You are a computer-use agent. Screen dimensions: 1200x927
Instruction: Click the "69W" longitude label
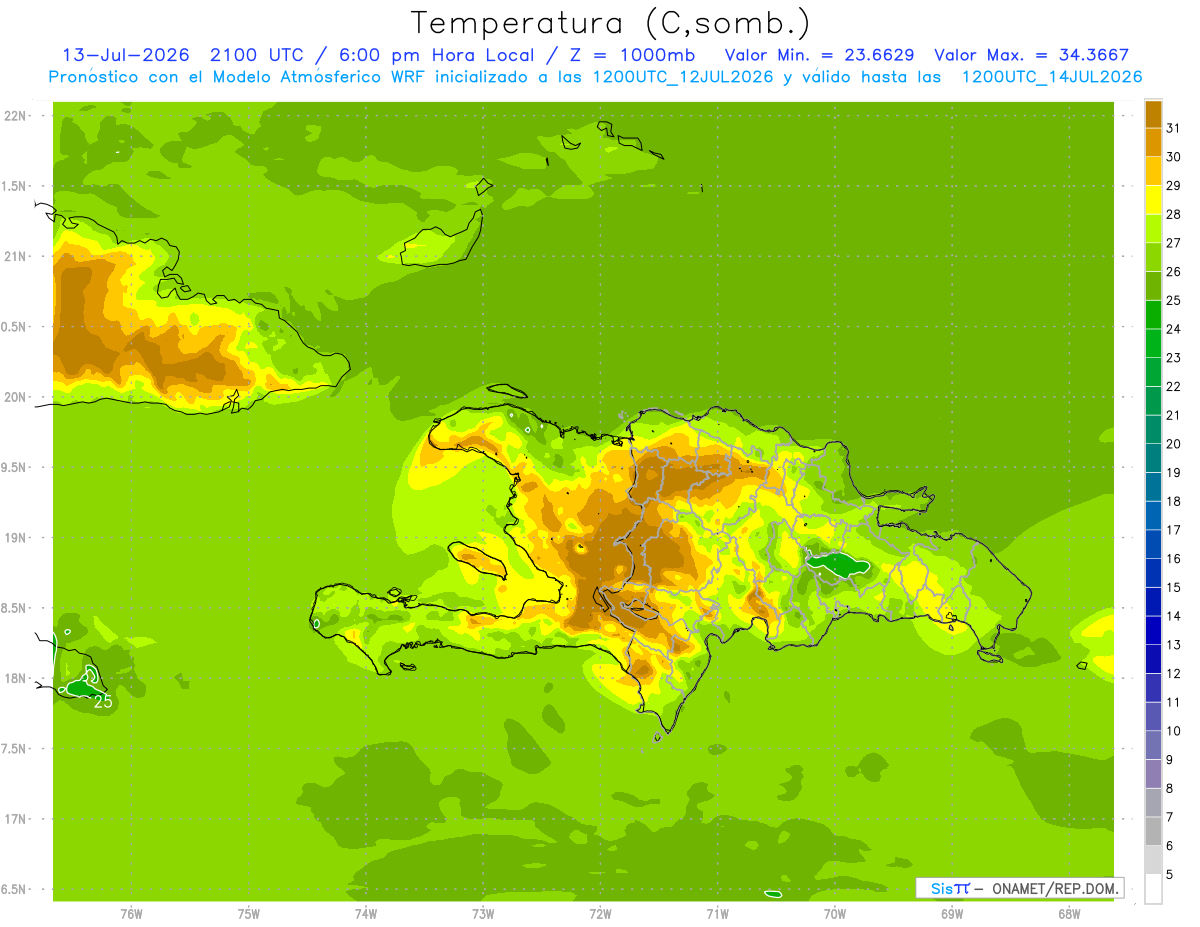tap(952, 914)
